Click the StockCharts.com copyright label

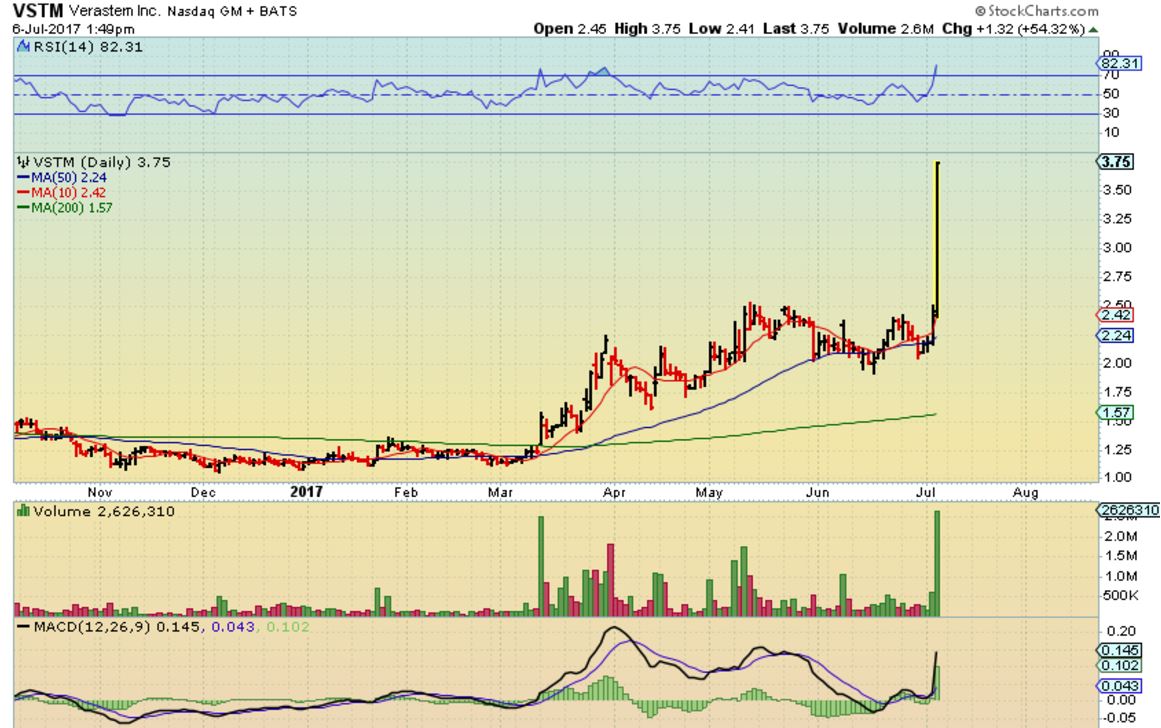pyautogui.click(x=1037, y=10)
